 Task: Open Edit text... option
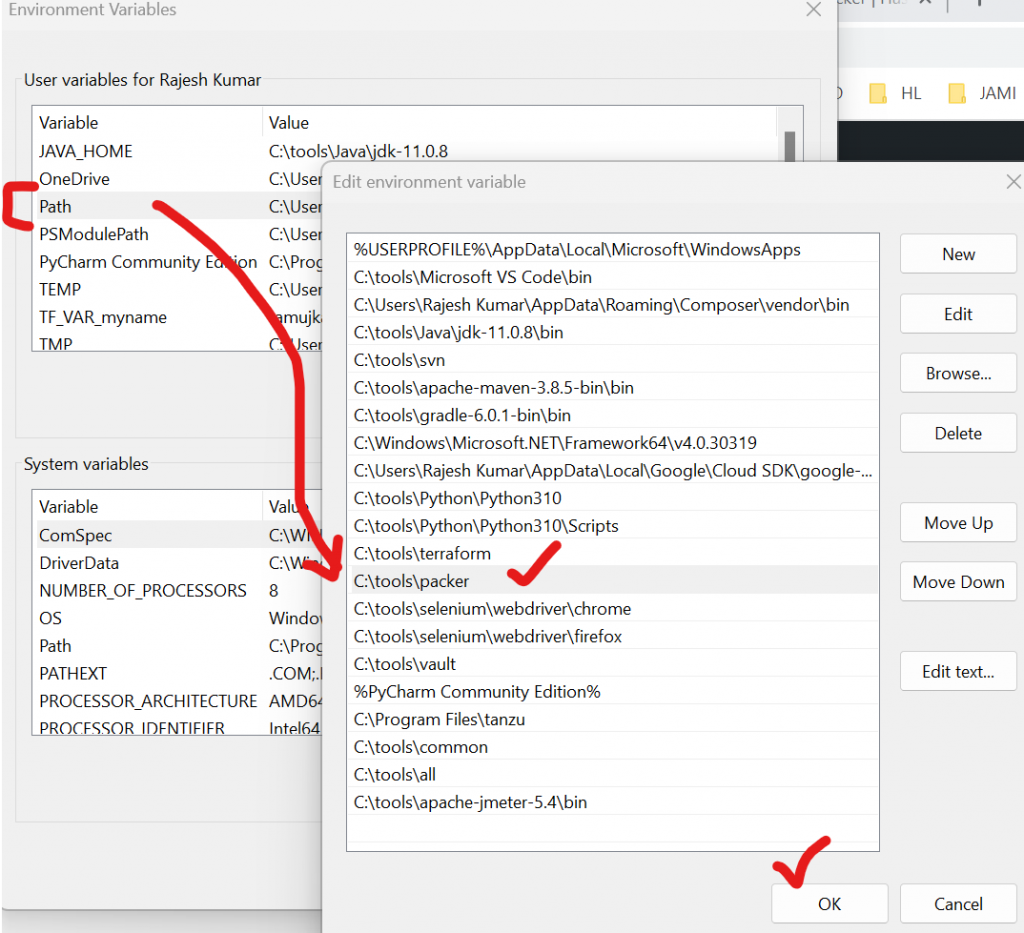coord(957,671)
